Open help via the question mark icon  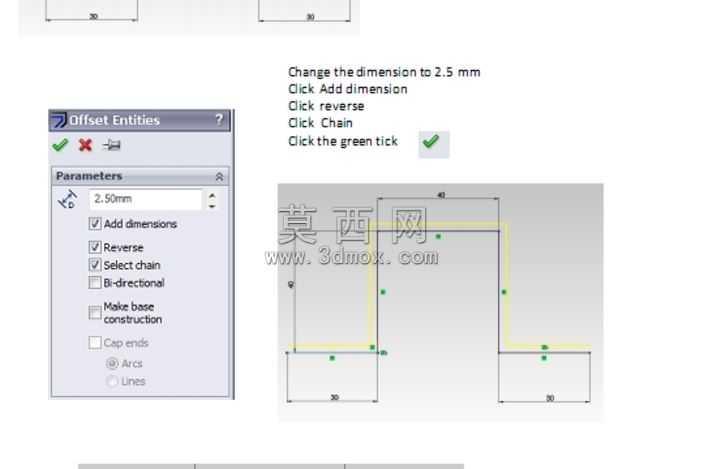pyautogui.click(x=219, y=119)
